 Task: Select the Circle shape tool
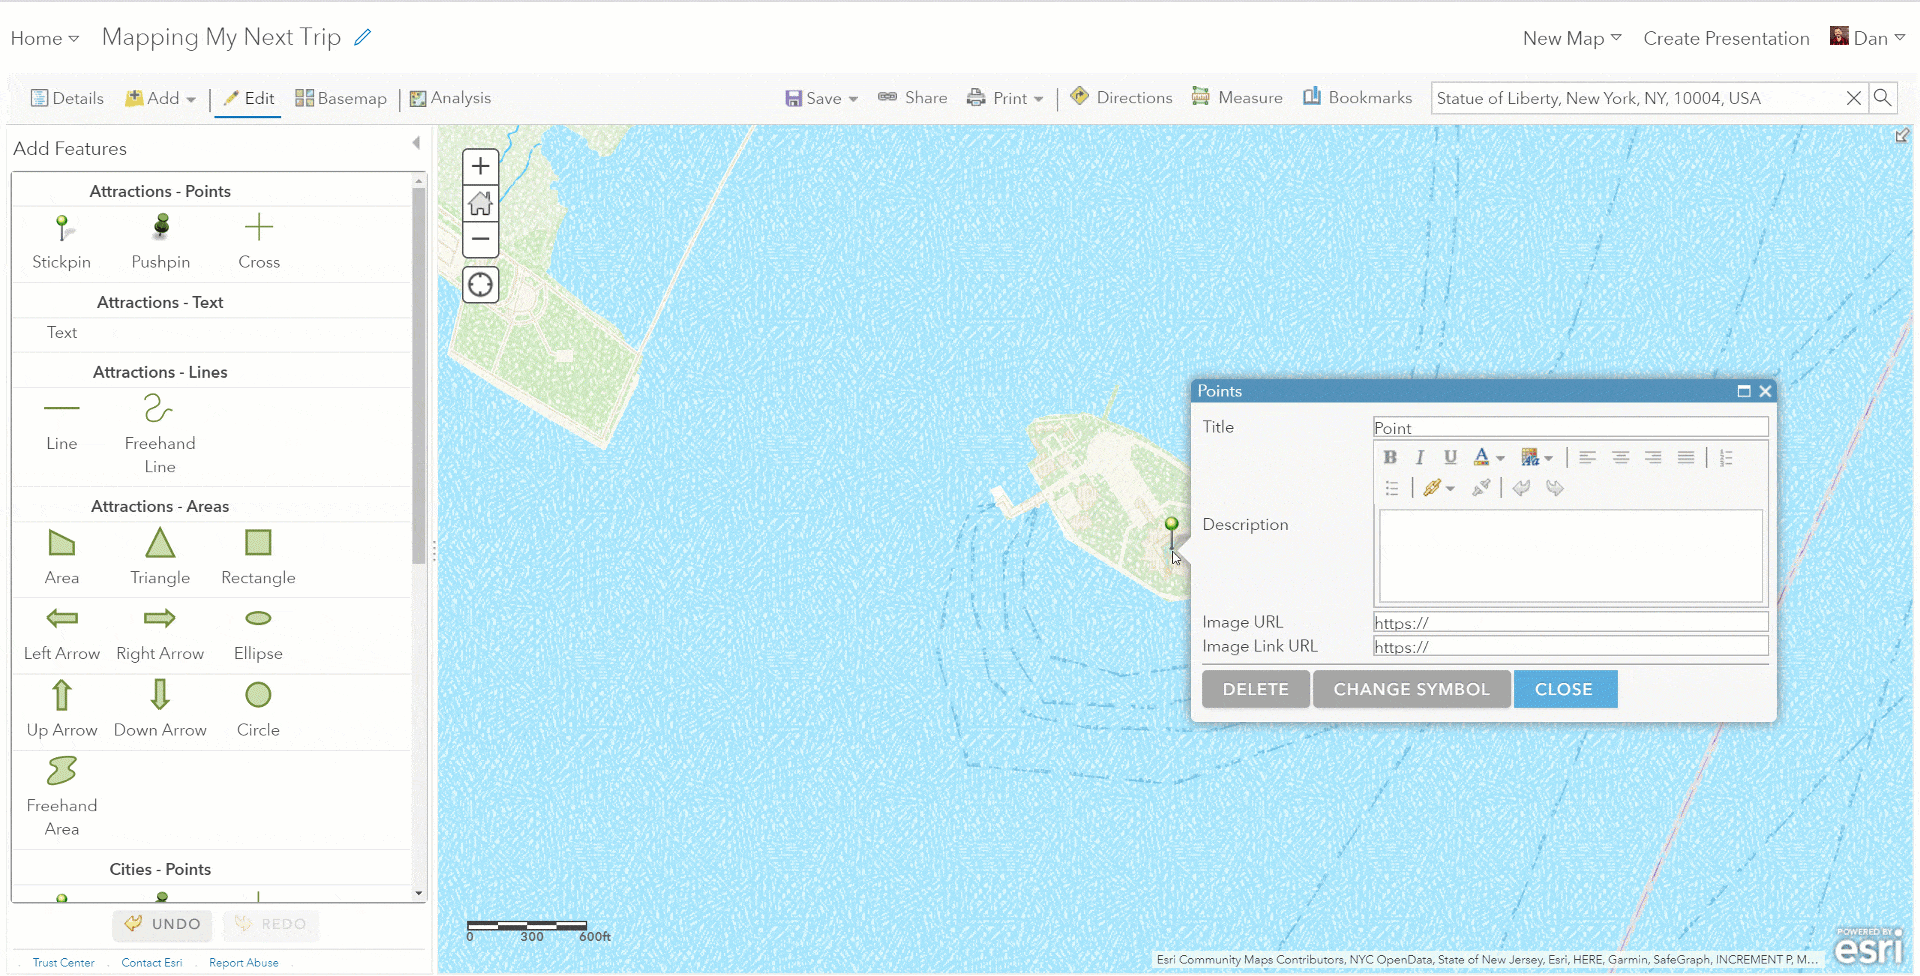[258, 709]
